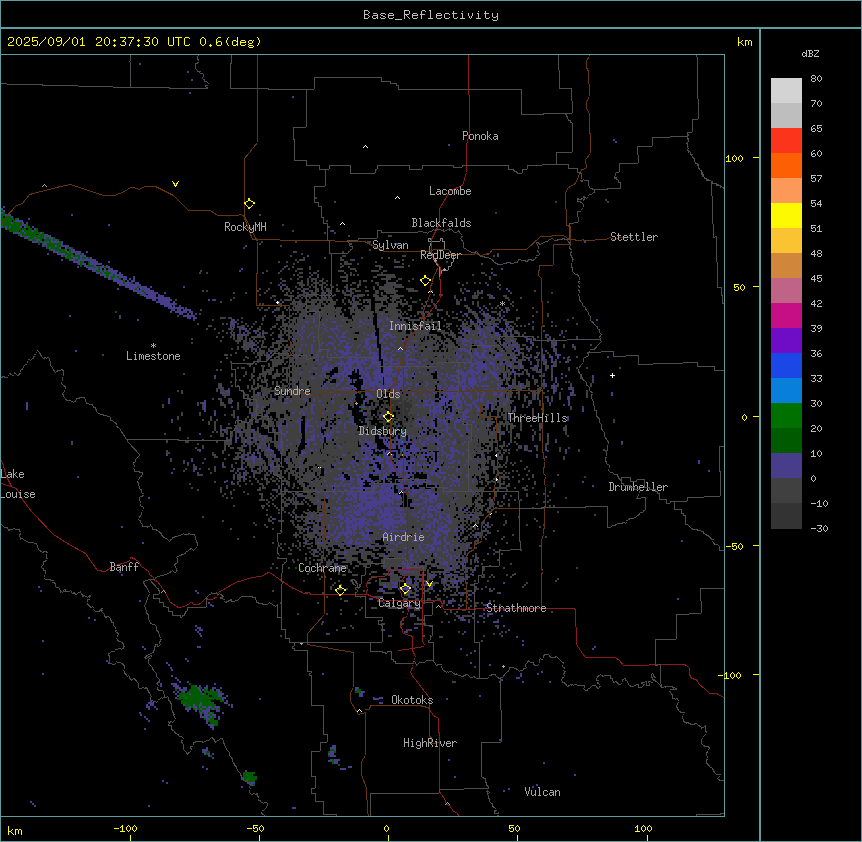Screen dimensions: 862x842
Task: Click the Strathmore label
Action: point(516,608)
